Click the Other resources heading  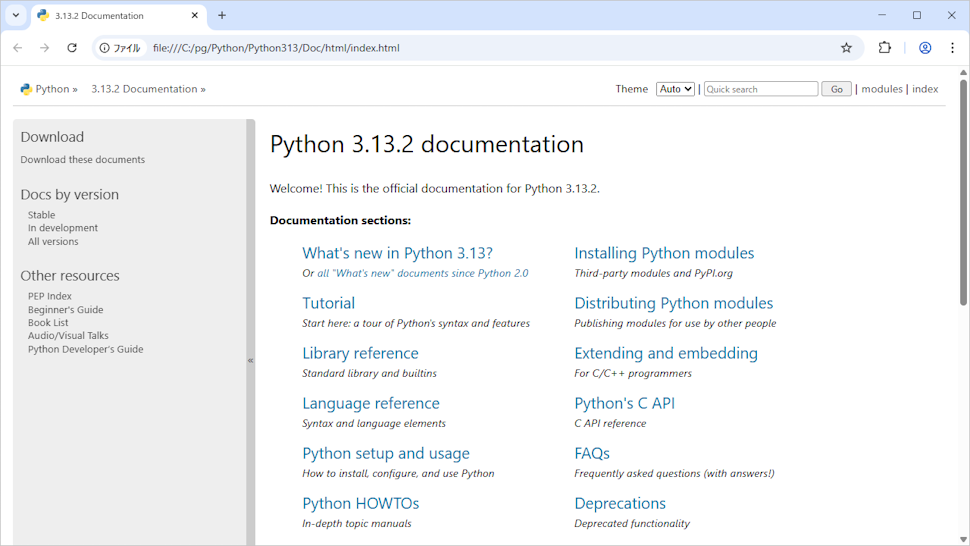70,276
